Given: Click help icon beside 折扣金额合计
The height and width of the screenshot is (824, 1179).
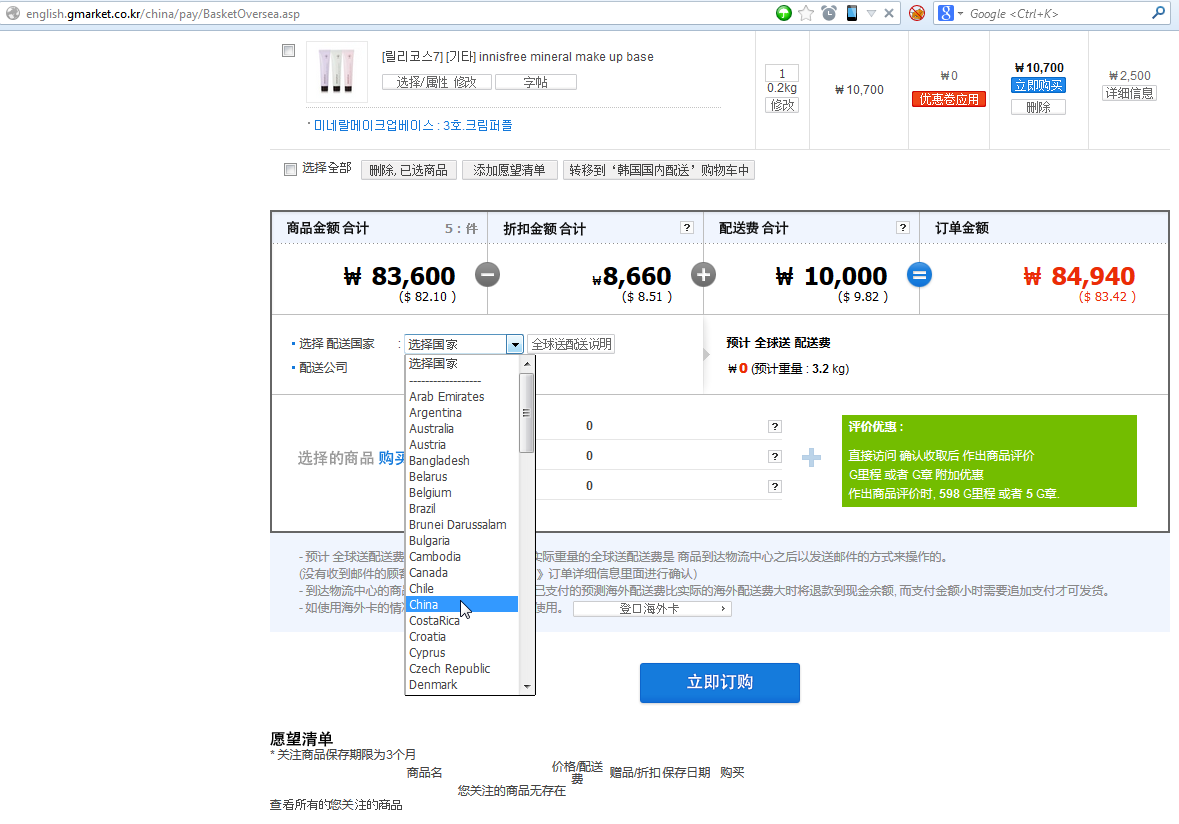Looking at the screenshot, I should click(x=686, y=227).
